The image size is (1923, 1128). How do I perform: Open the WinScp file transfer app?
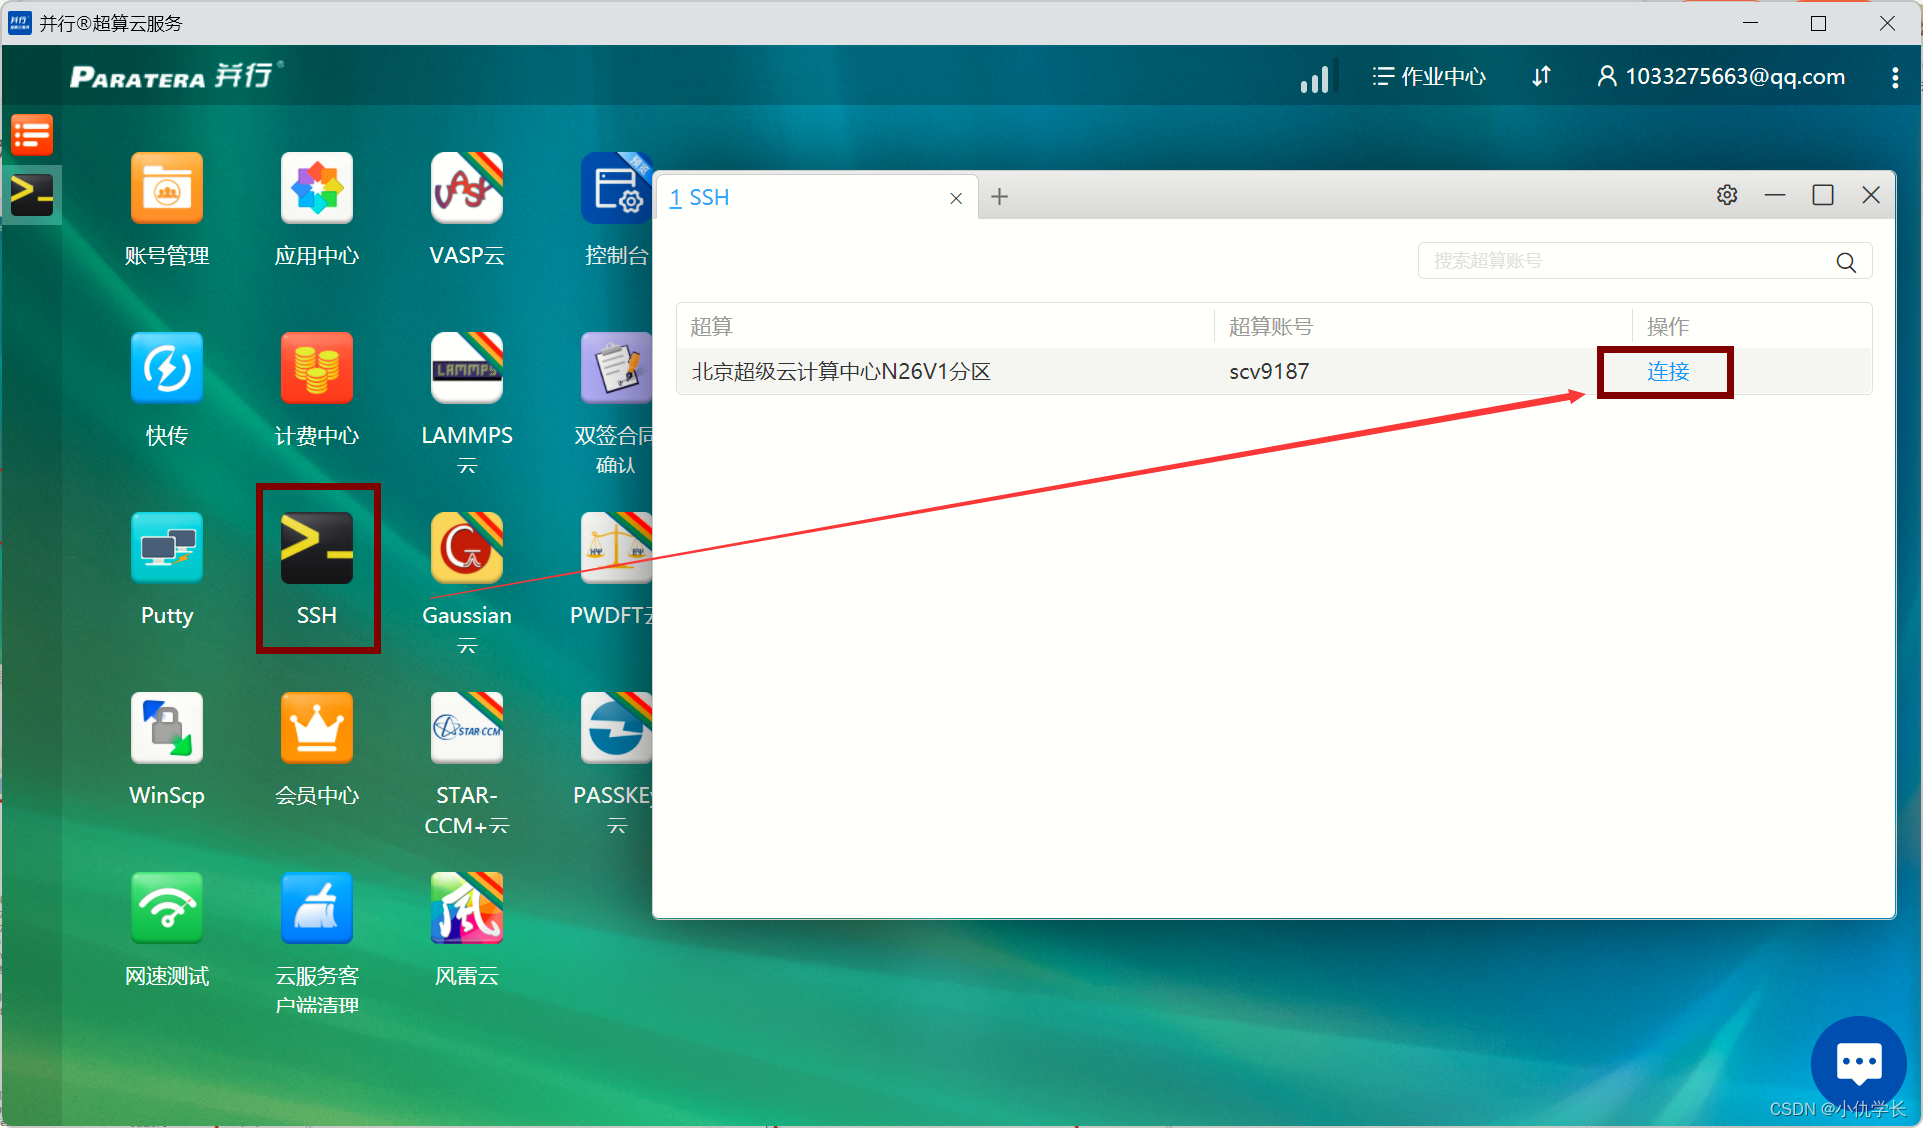coord(166,729)
